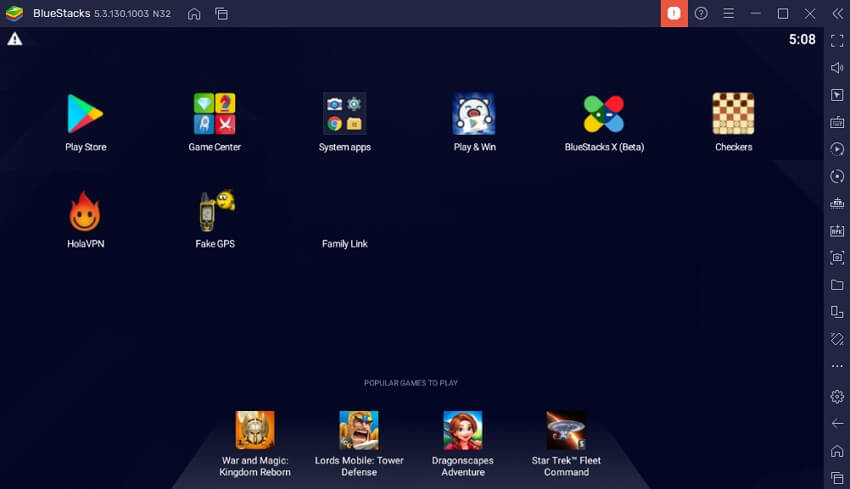This screenshot has height=489, width=850.
Task: Click the red notification button
Action: (674, 14)
